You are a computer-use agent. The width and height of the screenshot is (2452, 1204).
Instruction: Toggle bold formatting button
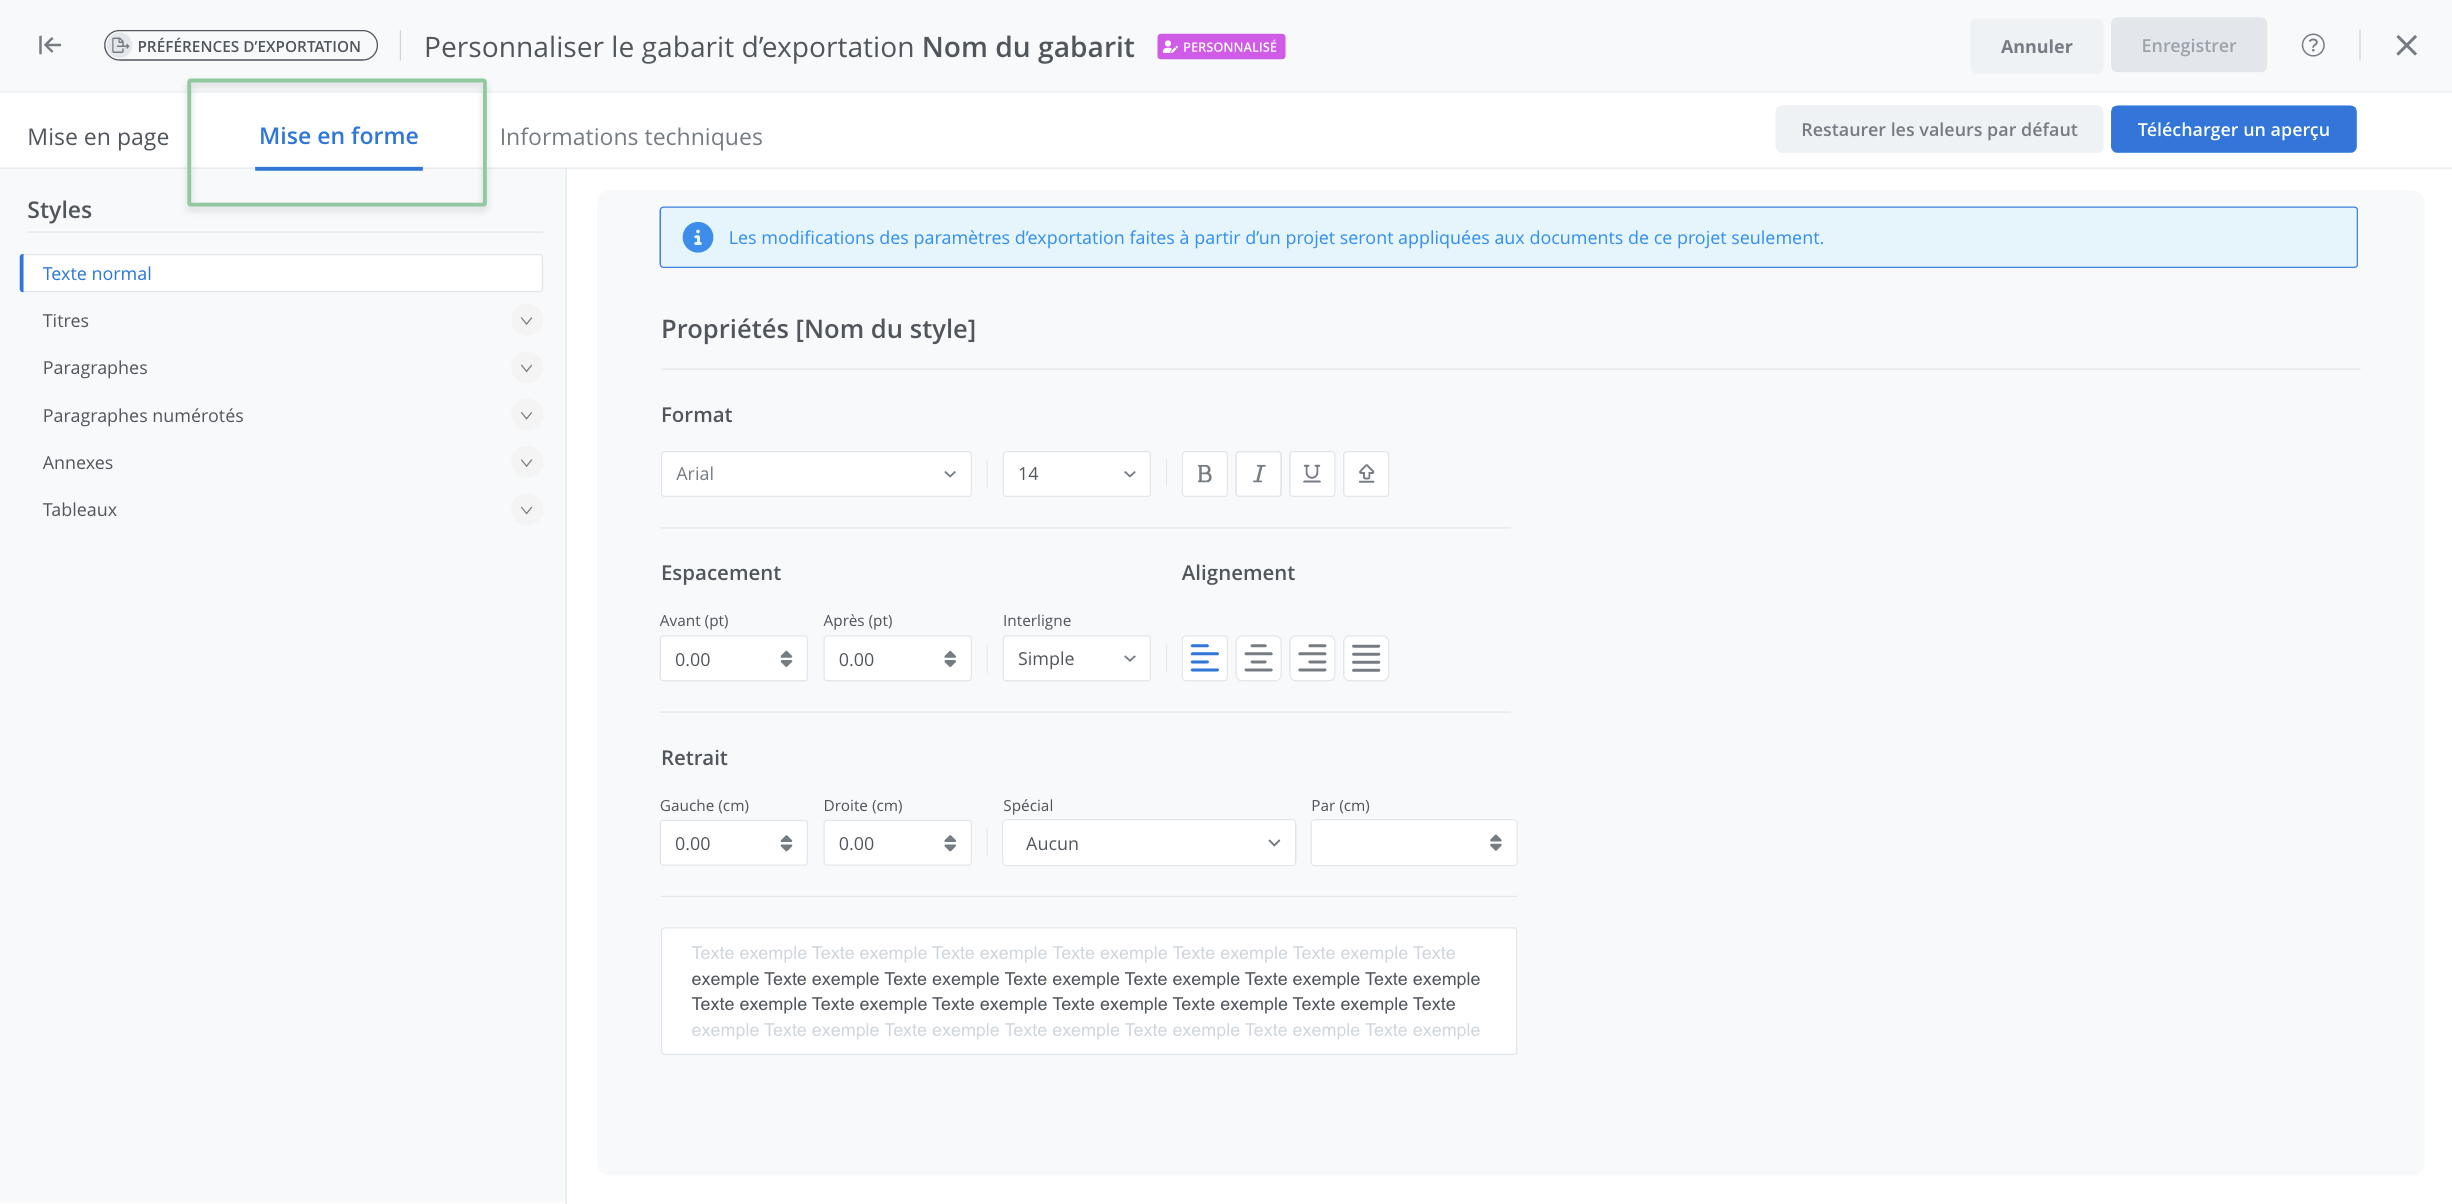pos(1204,474)
